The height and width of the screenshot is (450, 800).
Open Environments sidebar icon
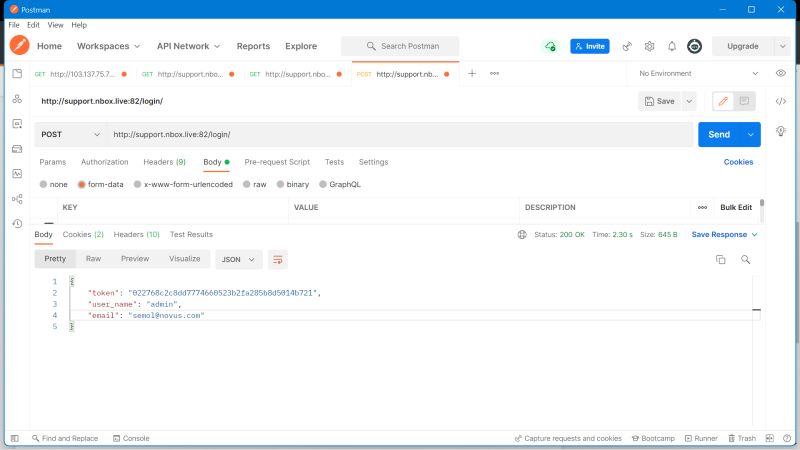pyautogui.click(x=17, y=123)
